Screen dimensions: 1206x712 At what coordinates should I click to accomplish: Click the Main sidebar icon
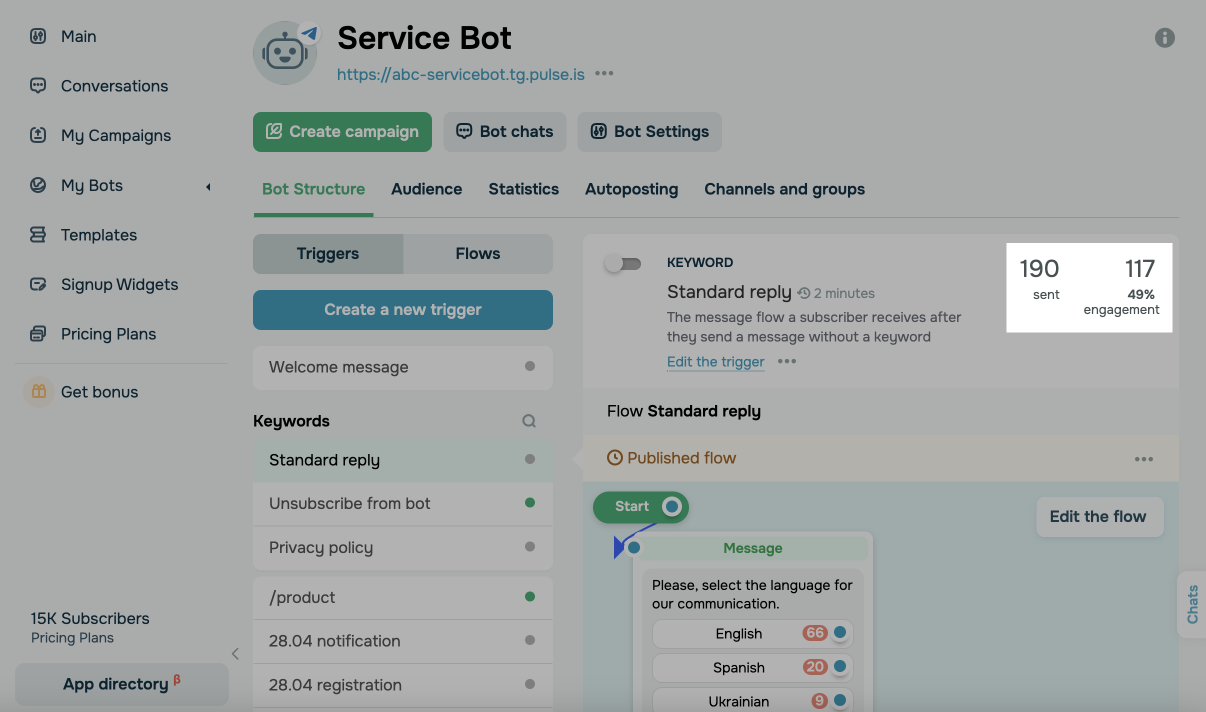(x=38, y=36)
